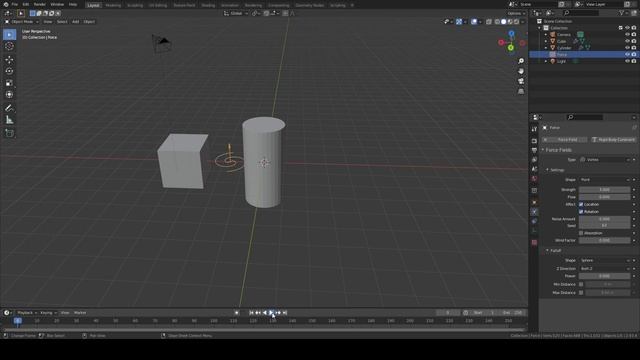Open the Global transform orientation dropdown
640x360 pixels.
coord(236,13)
